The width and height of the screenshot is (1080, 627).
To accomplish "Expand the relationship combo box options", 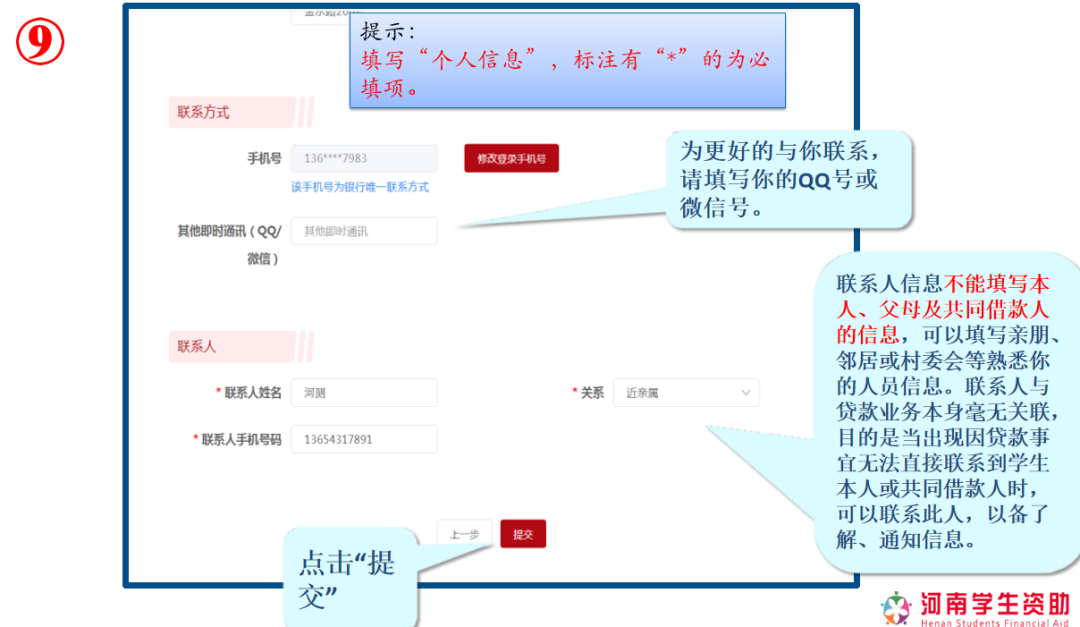I will [686, 392].
